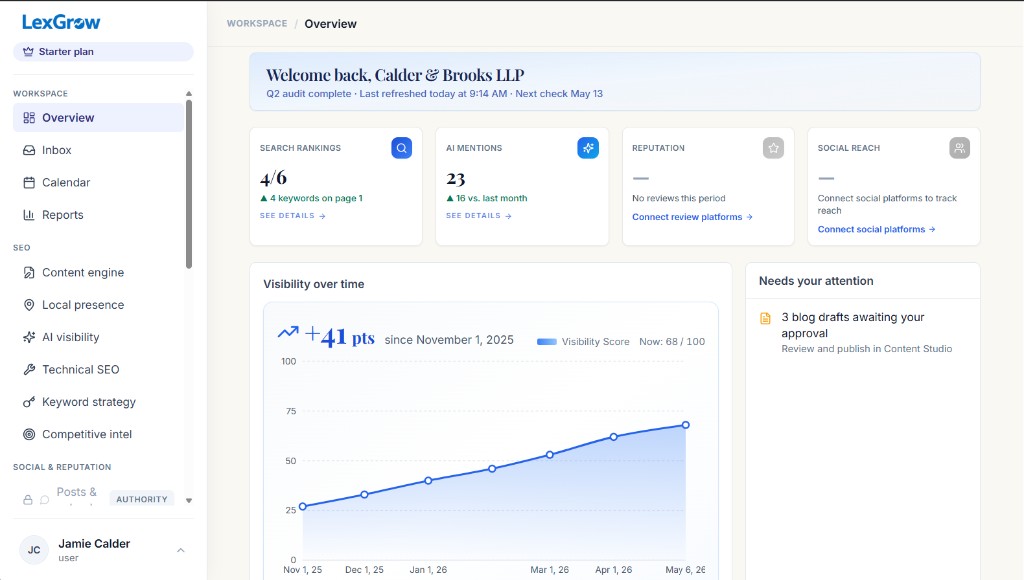
Task: Open See Details under Search Rankings
Action: tap(293, 216)
